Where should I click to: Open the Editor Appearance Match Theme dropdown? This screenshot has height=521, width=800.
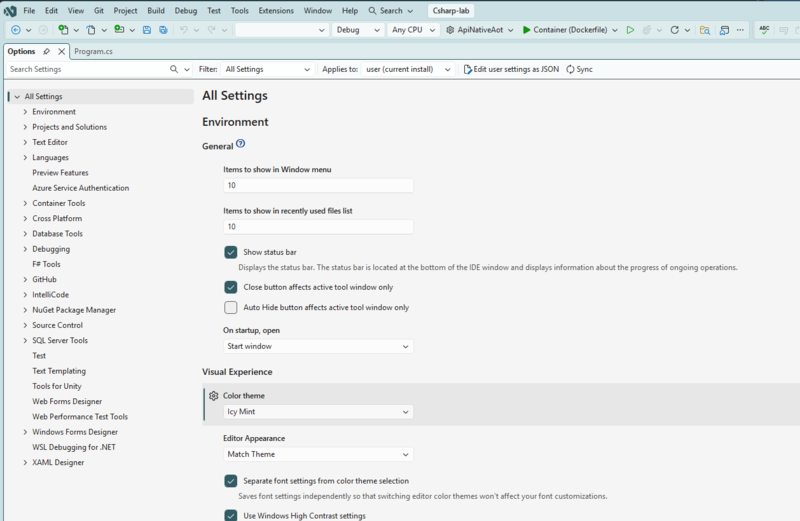coord(318,454)
